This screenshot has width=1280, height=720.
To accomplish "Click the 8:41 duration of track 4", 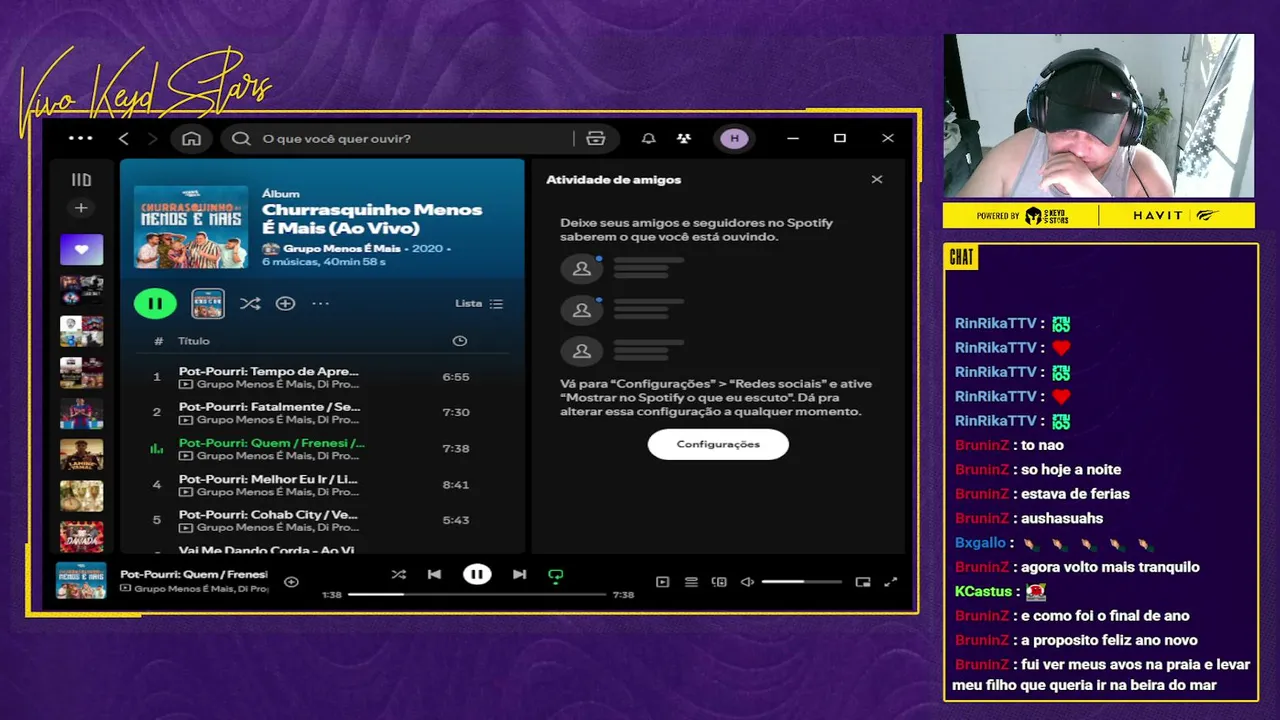I will [x=456, y=484].
